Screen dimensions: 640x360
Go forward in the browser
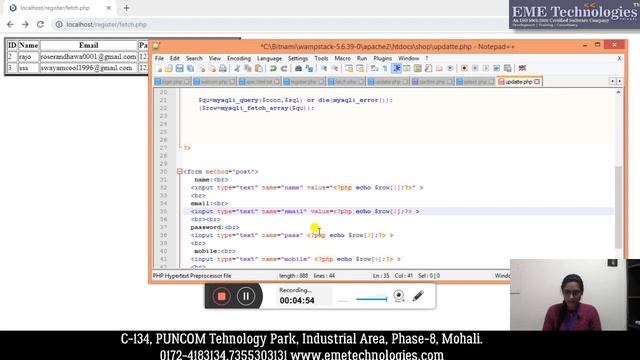point(25,24)
